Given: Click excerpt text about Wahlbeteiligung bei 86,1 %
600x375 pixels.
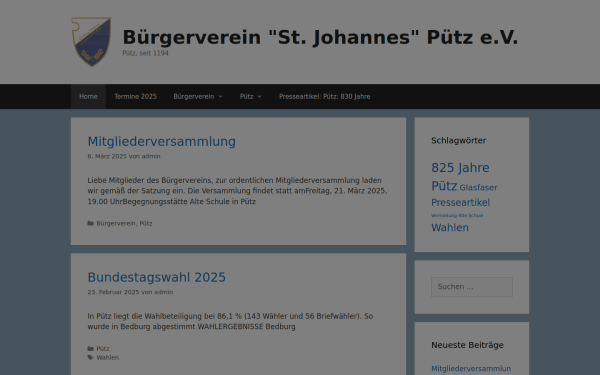Looking at the screenshot, I should (230, 321).
